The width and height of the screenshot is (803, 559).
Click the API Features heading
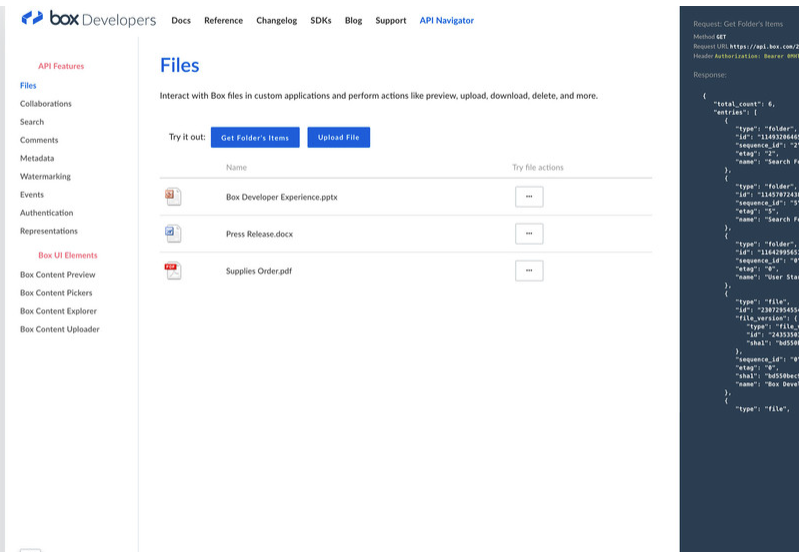pos(61,66)
